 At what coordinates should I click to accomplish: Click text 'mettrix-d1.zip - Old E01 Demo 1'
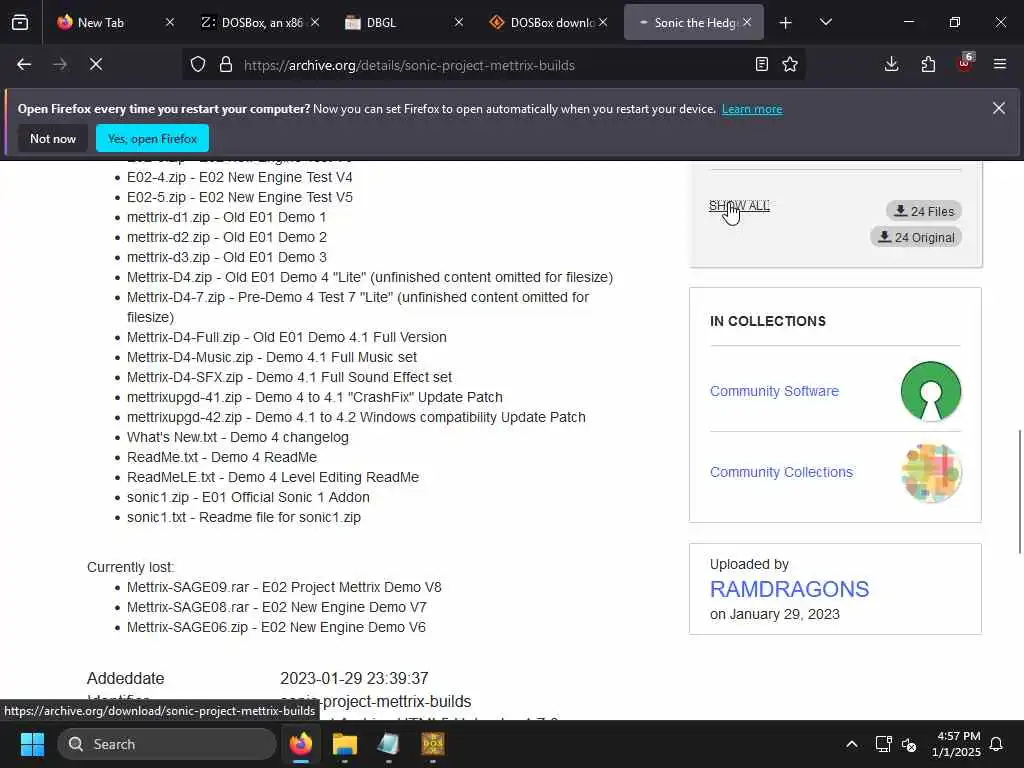point(227,217)
